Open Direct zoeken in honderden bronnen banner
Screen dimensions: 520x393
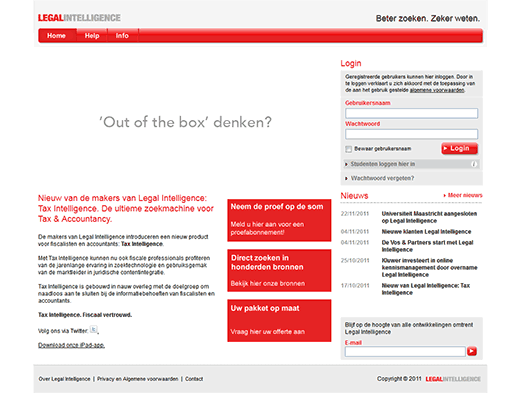[279, 270]
